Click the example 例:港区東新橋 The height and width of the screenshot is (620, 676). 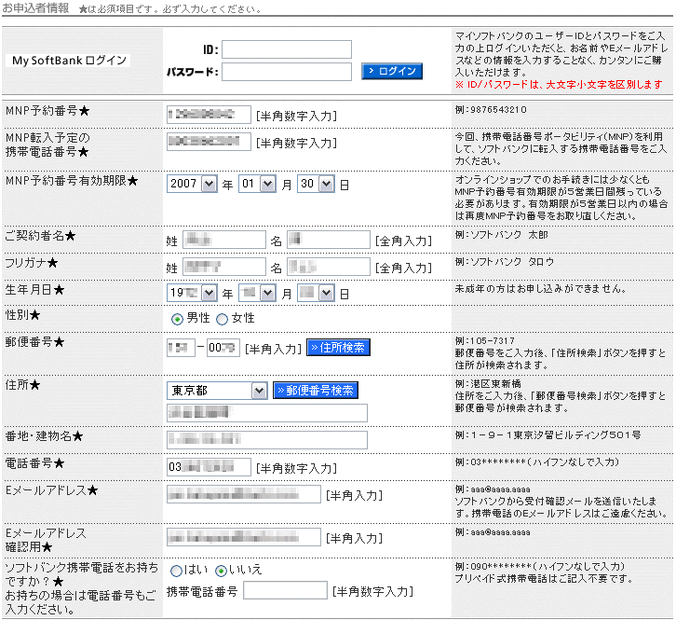pos(488,384)
